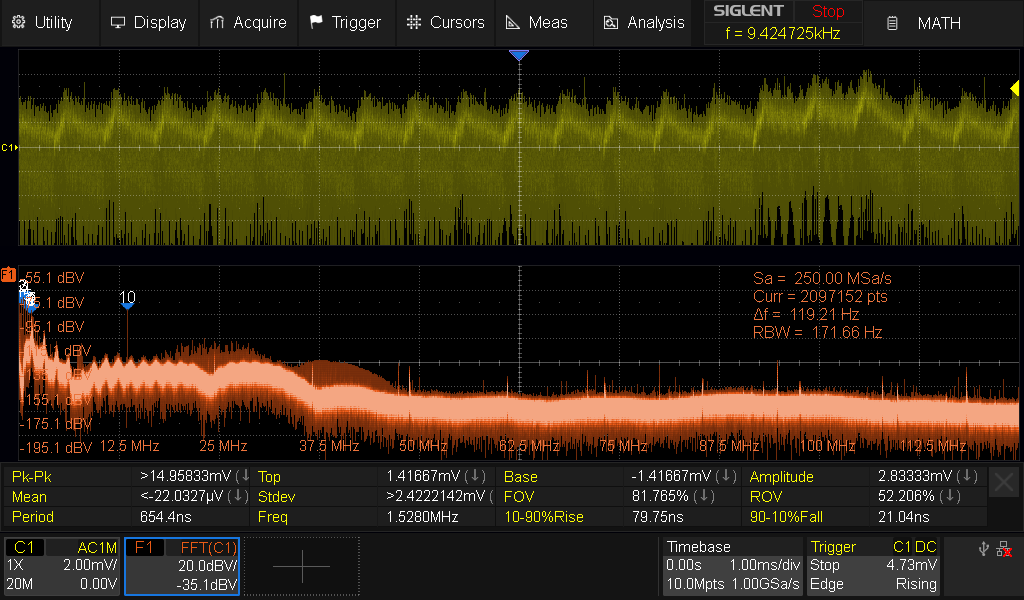Screen dimensions: 1024x600
Task: Click the USB connection status icon
Action: [984, 548]
